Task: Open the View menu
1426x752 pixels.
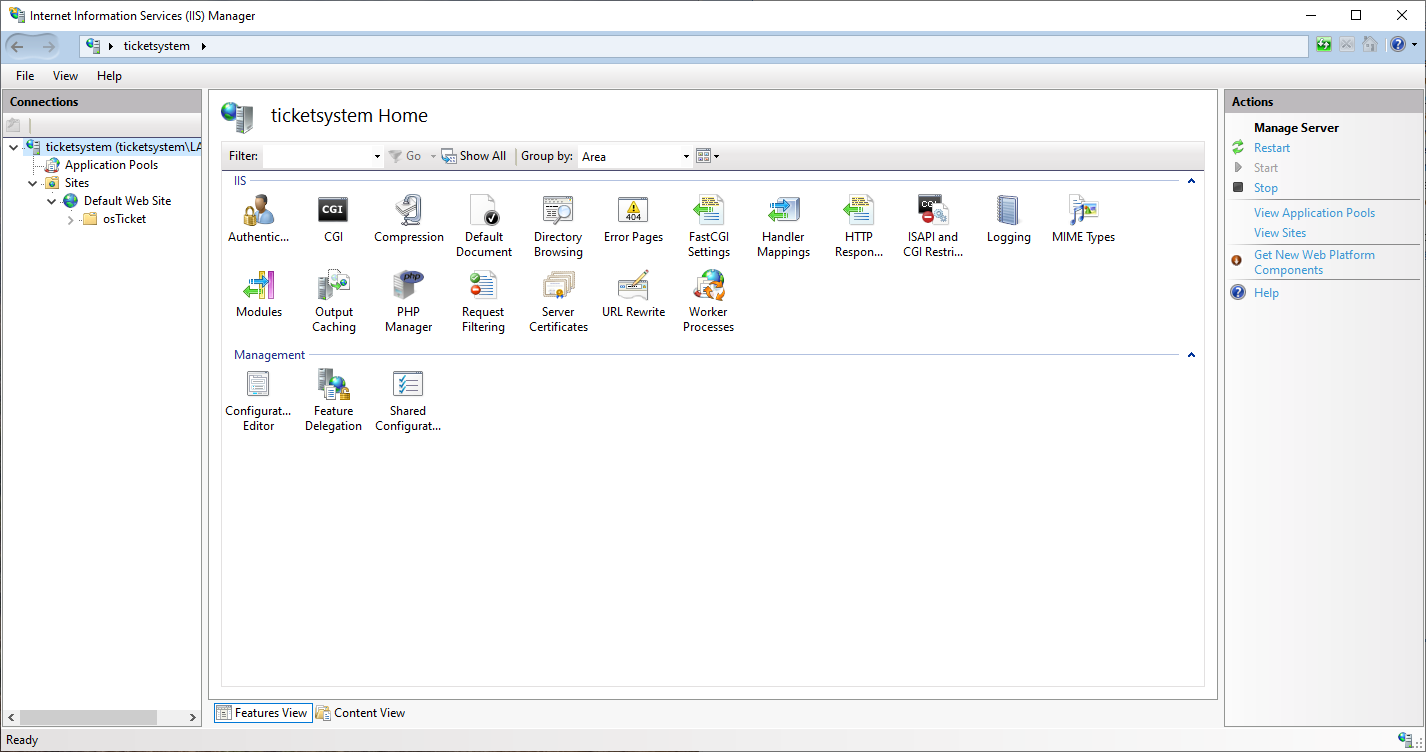Action: (65, 76)
